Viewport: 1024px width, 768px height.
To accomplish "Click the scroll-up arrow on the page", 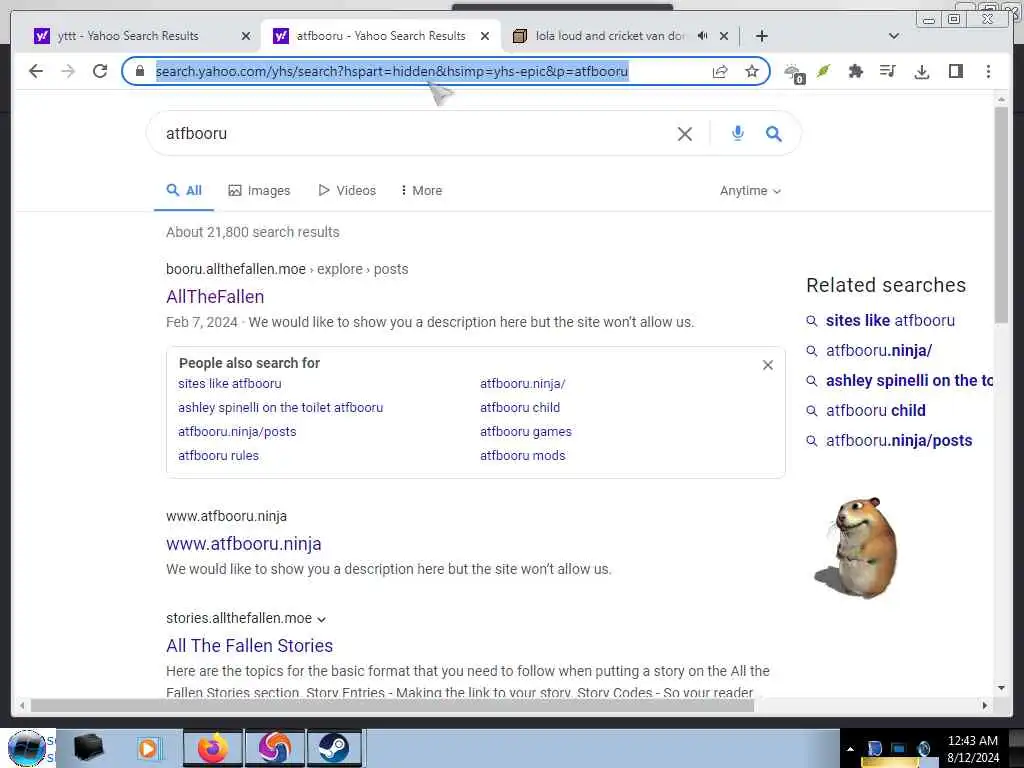I will 1001,100.
